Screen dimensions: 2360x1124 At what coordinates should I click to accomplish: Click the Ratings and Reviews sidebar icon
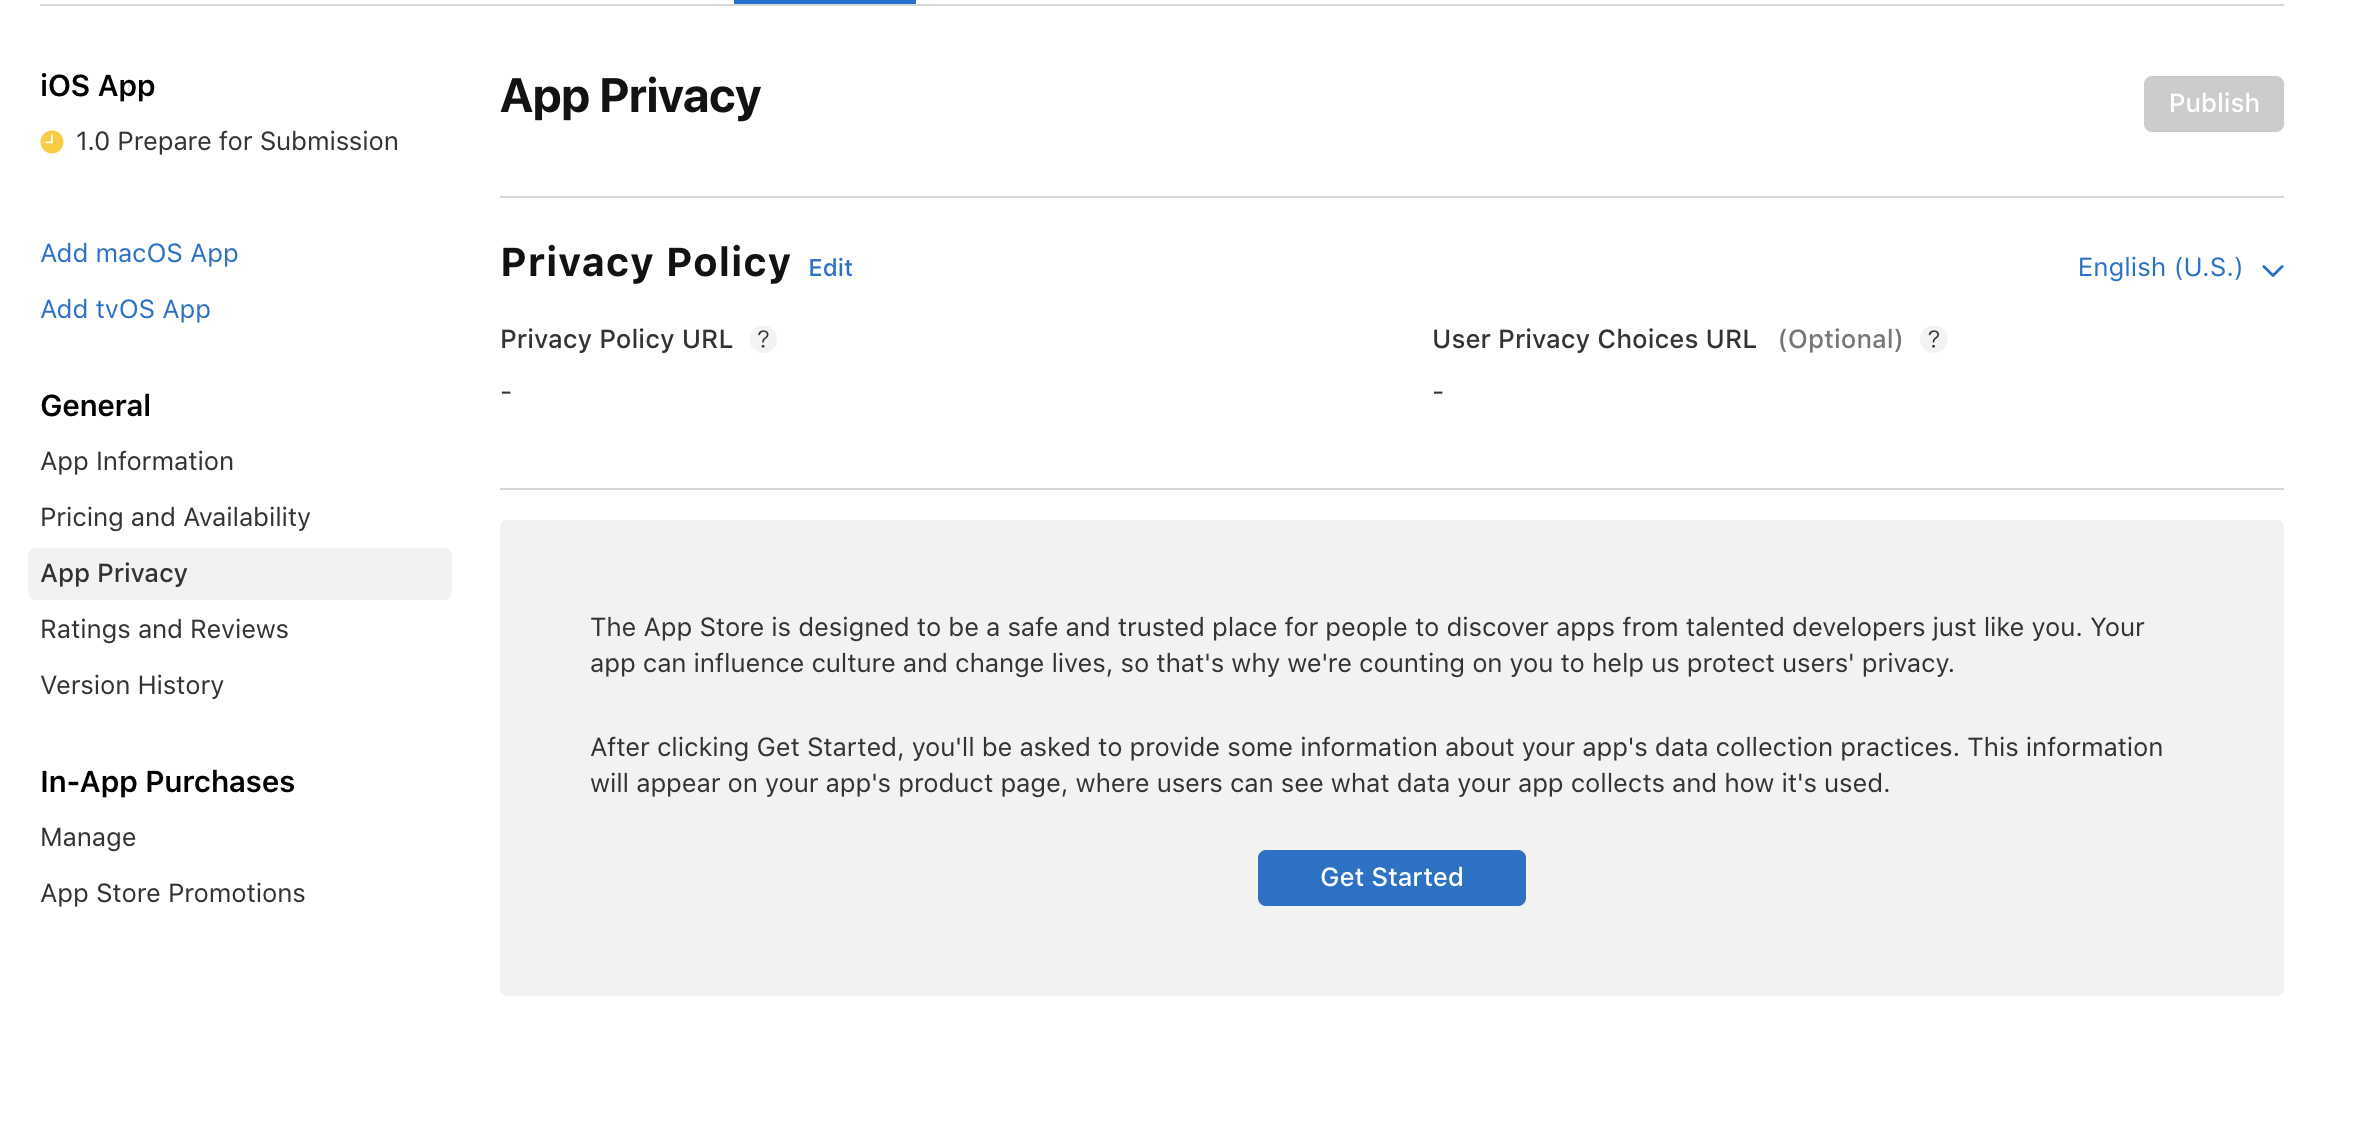click(166, 627)
